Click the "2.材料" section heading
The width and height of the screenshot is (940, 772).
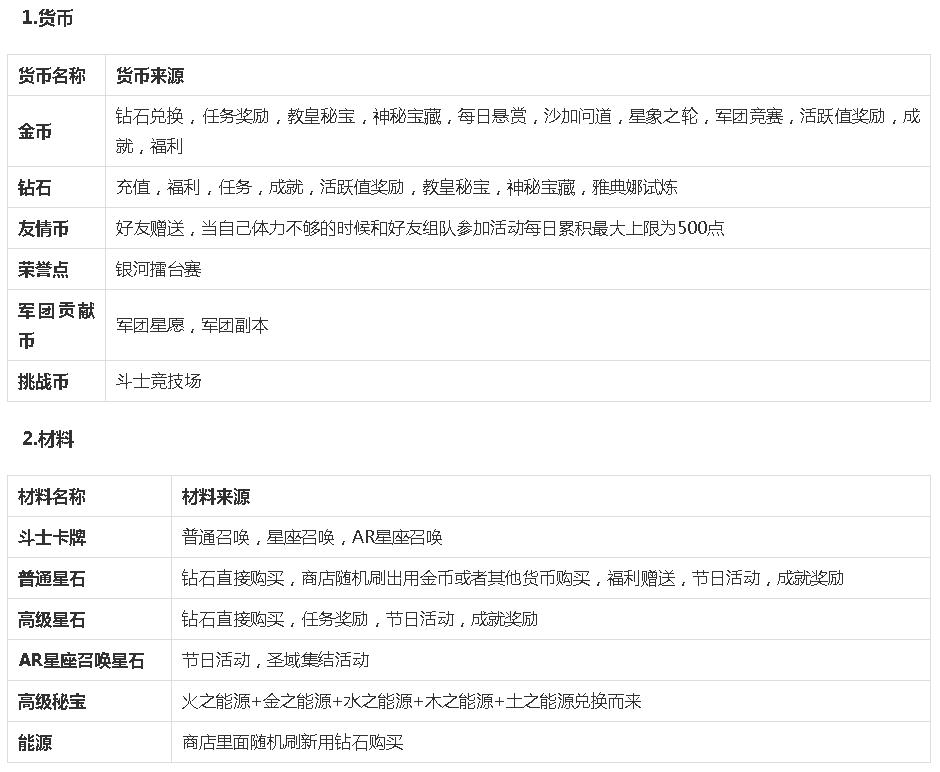pyautogui.click(x=45, y=440)
